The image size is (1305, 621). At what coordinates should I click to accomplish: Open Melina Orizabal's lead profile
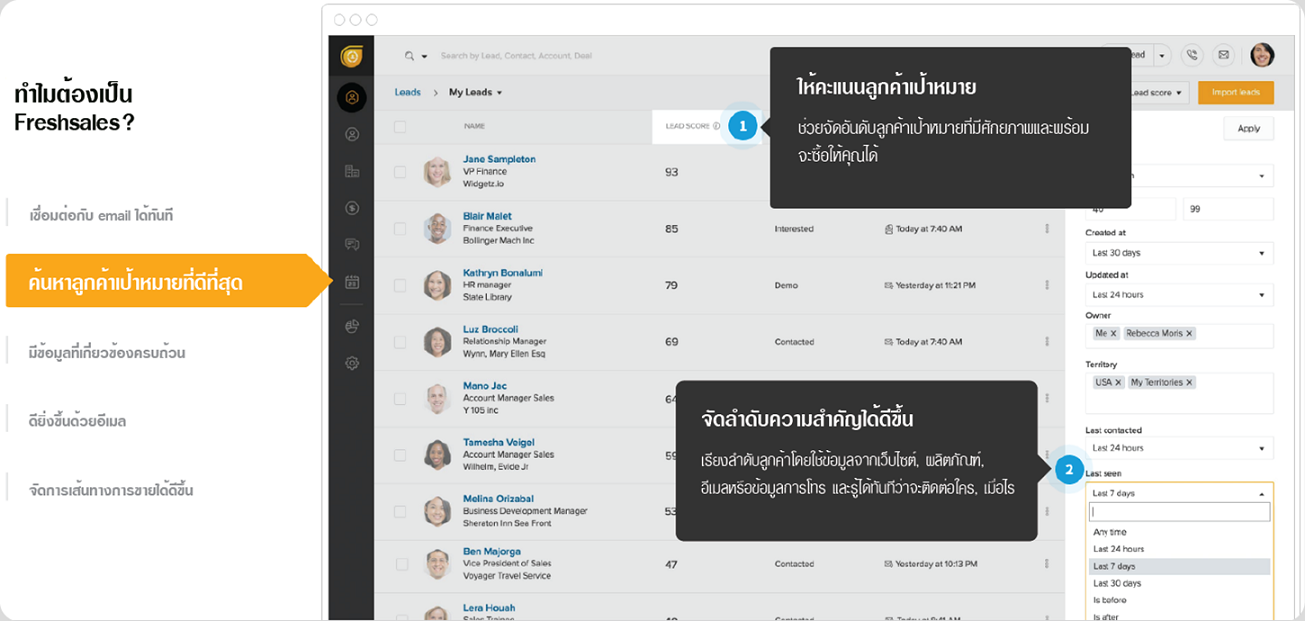pyautogui.click(x=498, y=498)
